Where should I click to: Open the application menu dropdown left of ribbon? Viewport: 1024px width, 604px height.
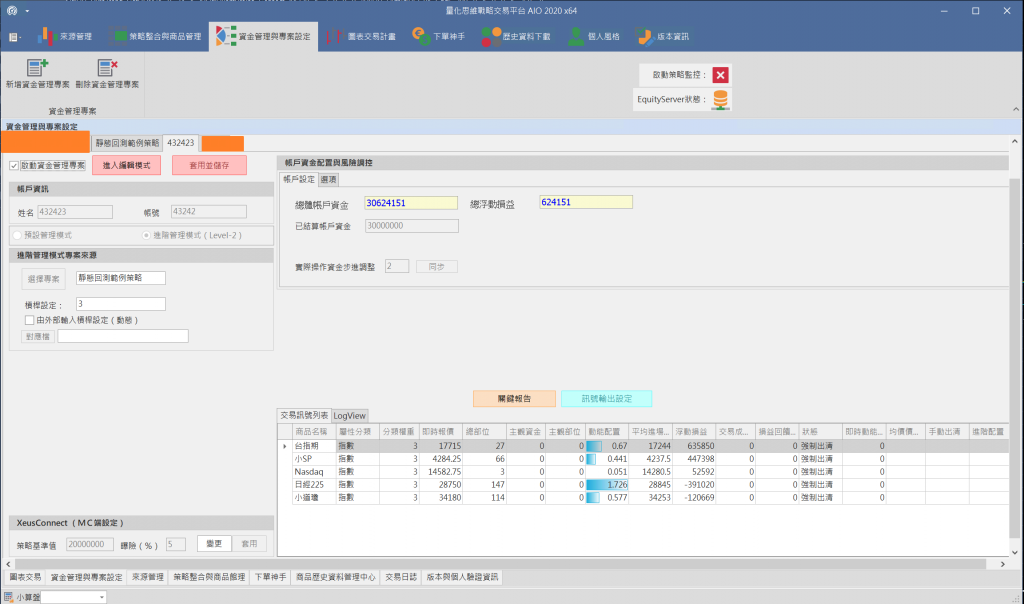pos(16,37)
